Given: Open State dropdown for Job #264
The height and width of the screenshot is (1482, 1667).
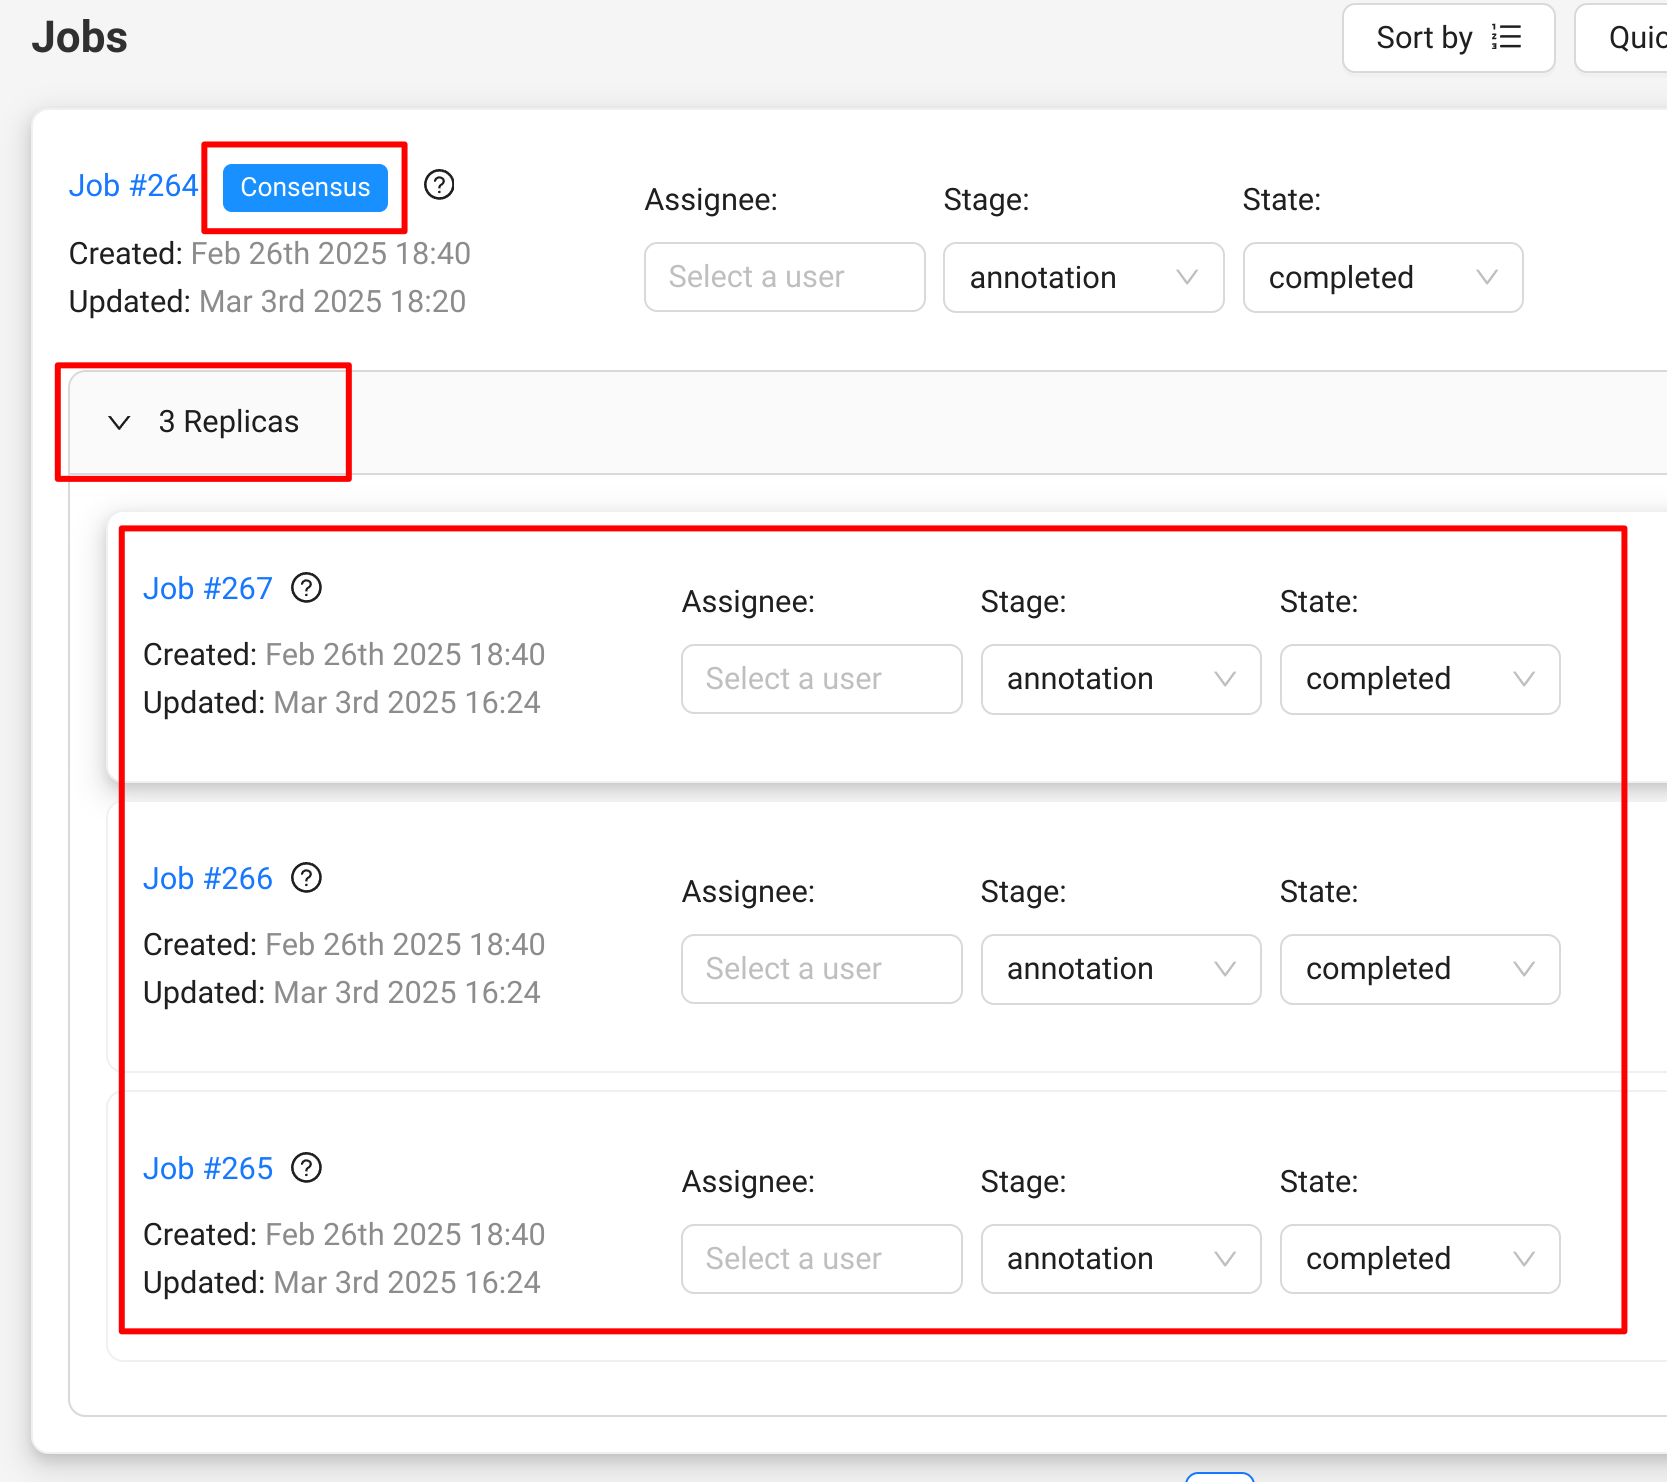Looking at the screenshot, I should point(1382,278).
